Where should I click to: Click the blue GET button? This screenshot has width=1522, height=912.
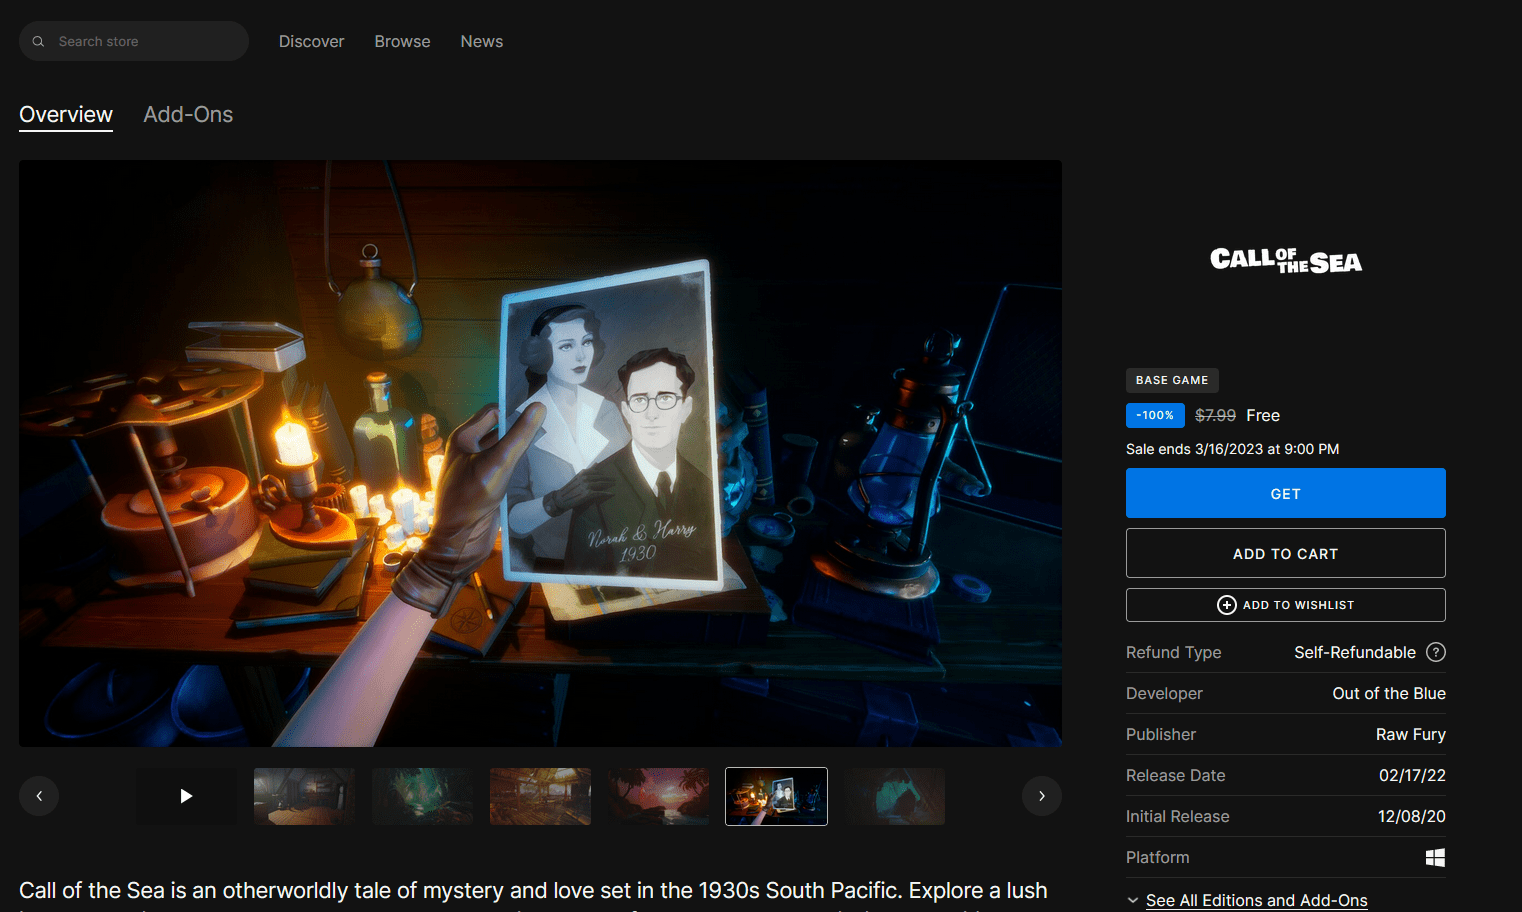(1286, 493)
